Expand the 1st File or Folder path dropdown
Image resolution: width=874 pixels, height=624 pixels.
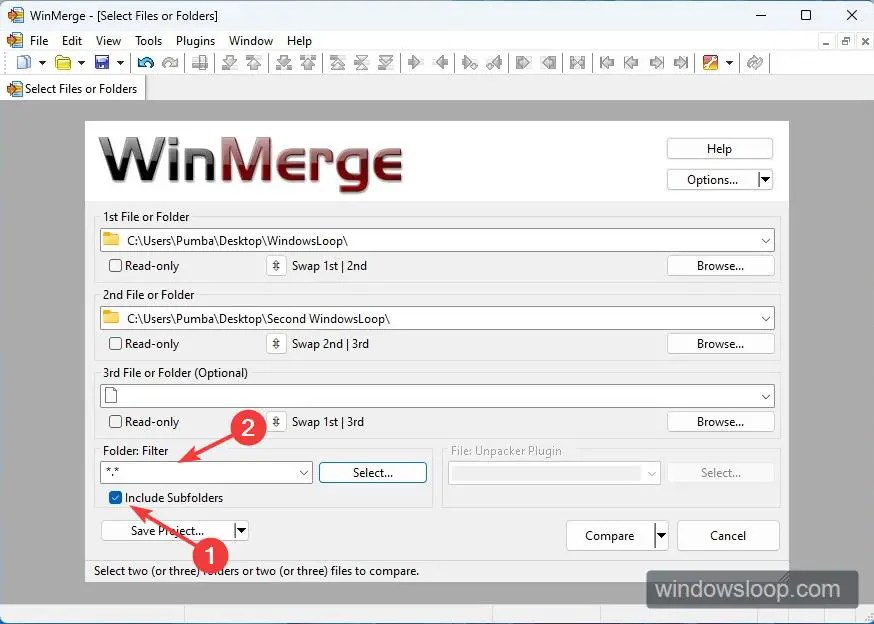[x=765, y=241]
